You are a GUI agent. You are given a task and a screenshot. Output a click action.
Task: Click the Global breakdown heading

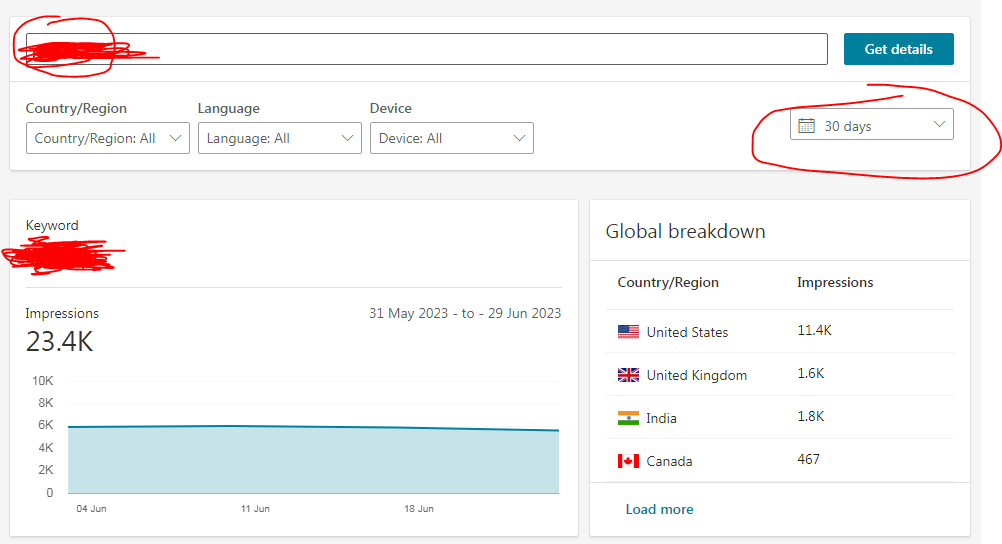(x=685, y=231)
